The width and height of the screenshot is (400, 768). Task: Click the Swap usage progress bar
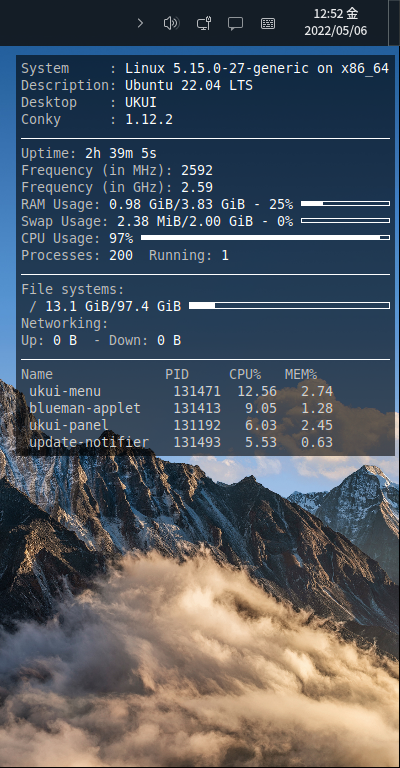345,220
